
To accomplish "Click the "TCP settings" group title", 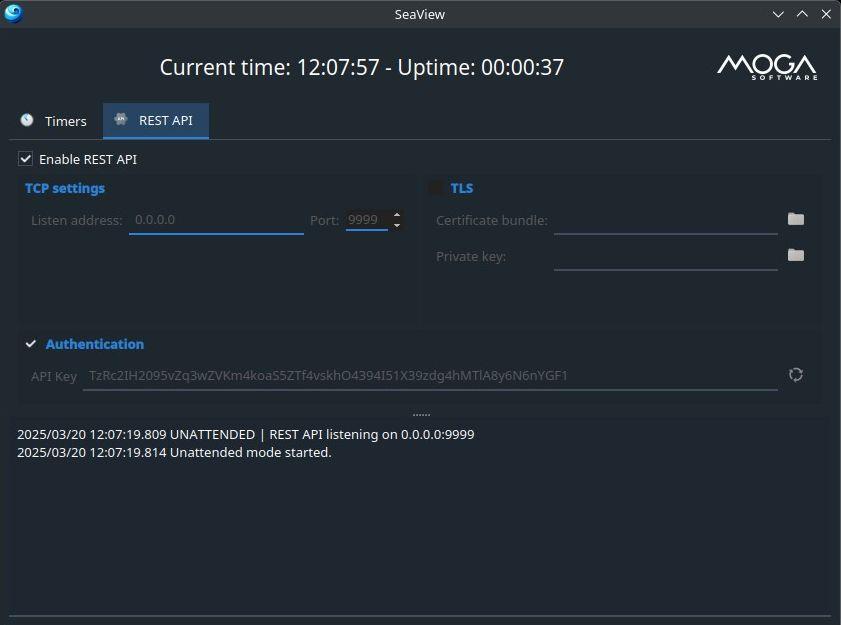I will [x=65, y=188].
